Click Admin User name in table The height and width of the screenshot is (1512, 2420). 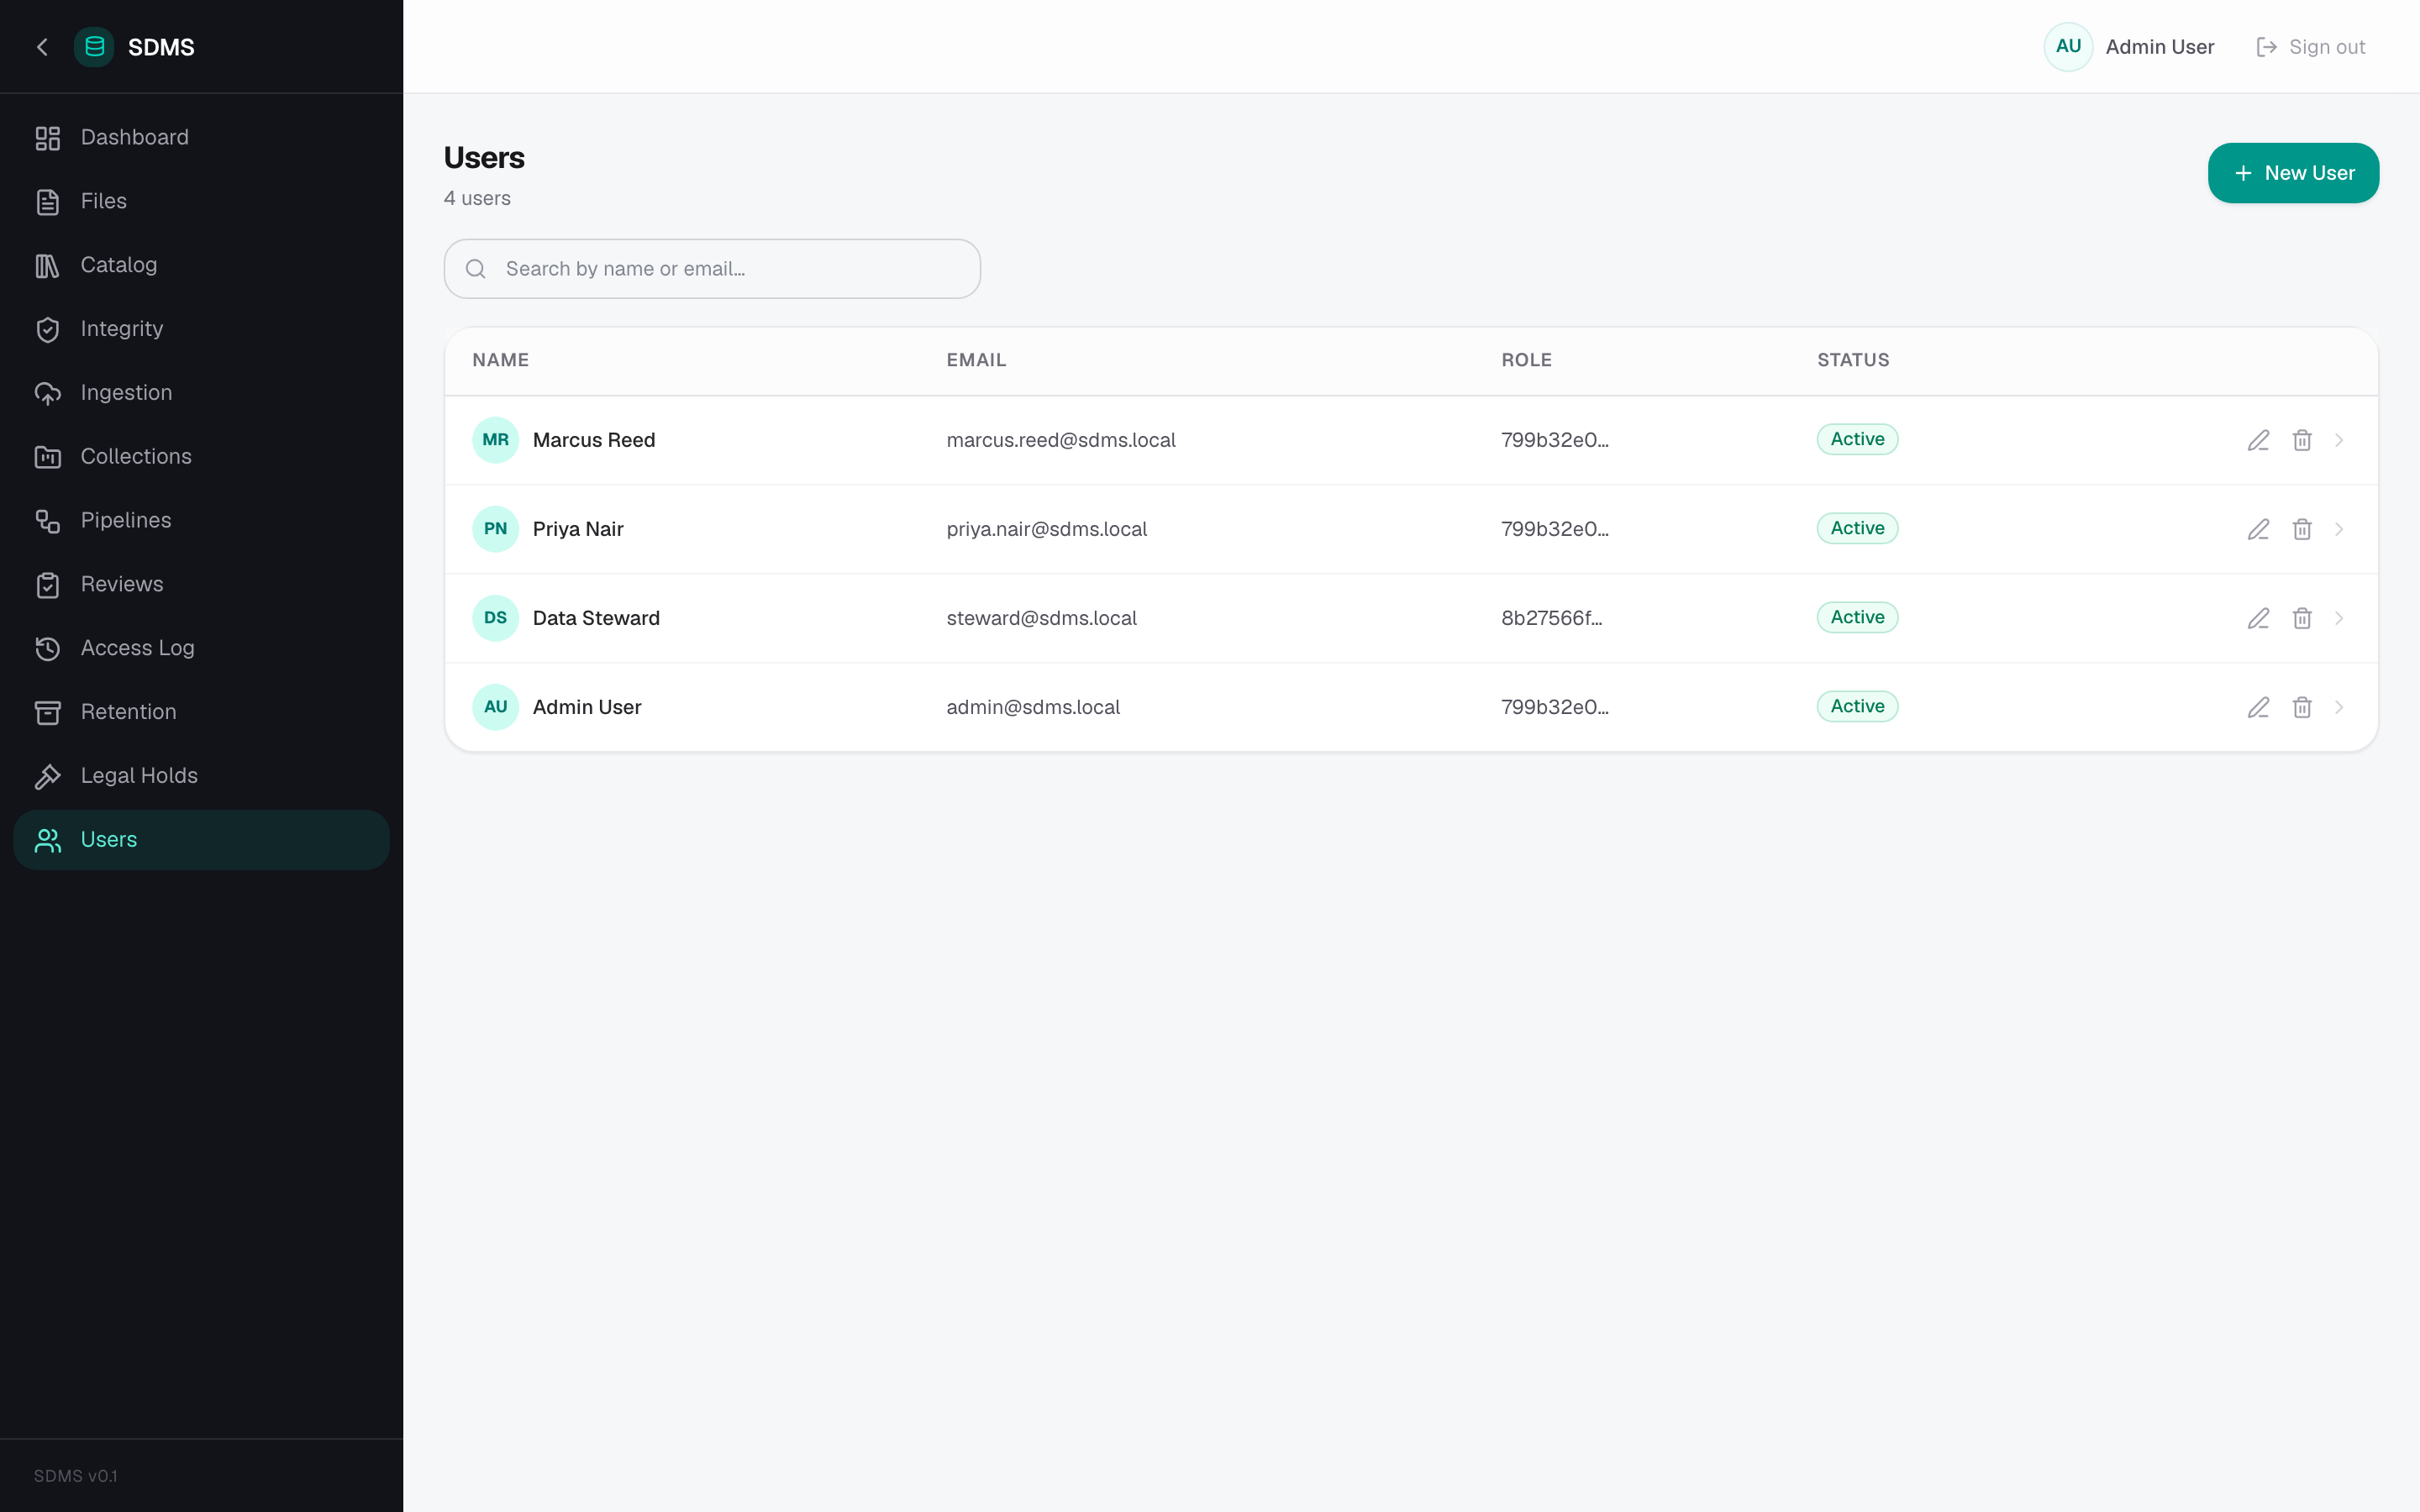(587, 707)
